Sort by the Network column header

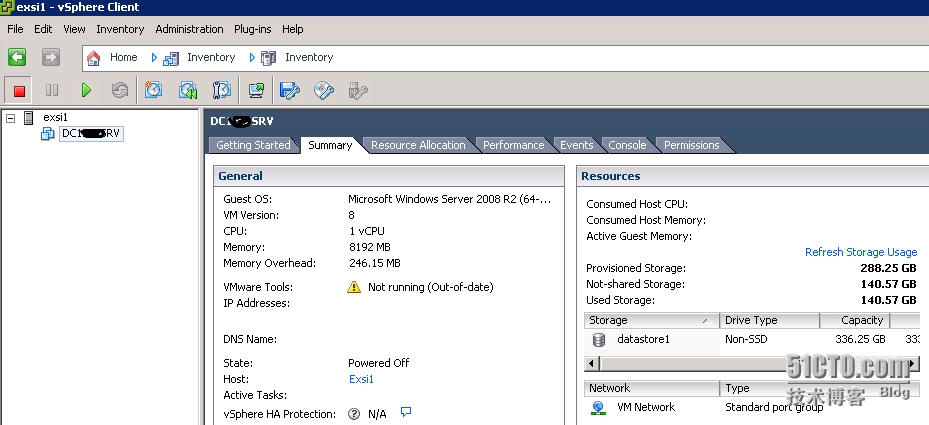652,388
